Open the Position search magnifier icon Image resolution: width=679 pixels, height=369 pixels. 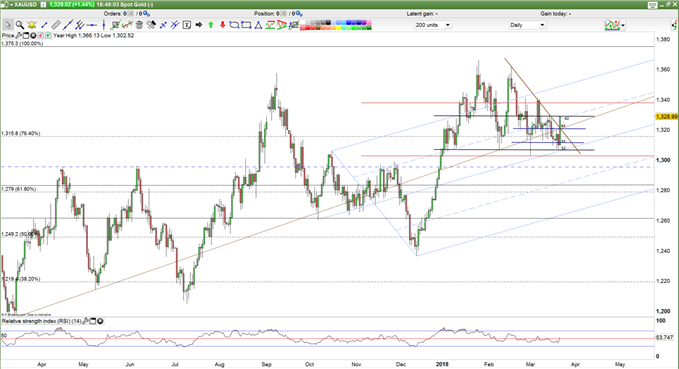pos(299,14)
